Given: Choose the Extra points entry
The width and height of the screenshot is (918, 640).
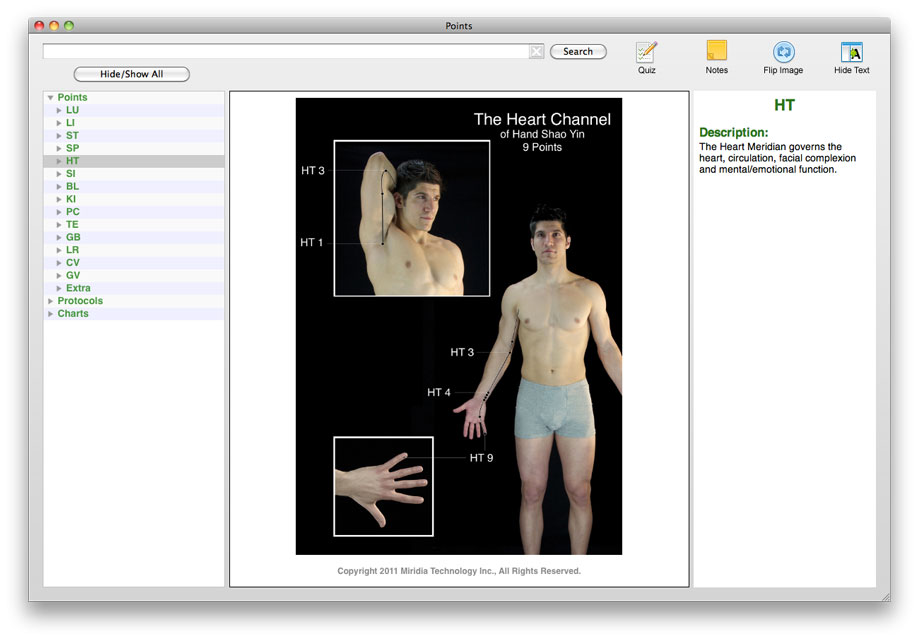Looking at the screenshot, I should coord(78,289).
